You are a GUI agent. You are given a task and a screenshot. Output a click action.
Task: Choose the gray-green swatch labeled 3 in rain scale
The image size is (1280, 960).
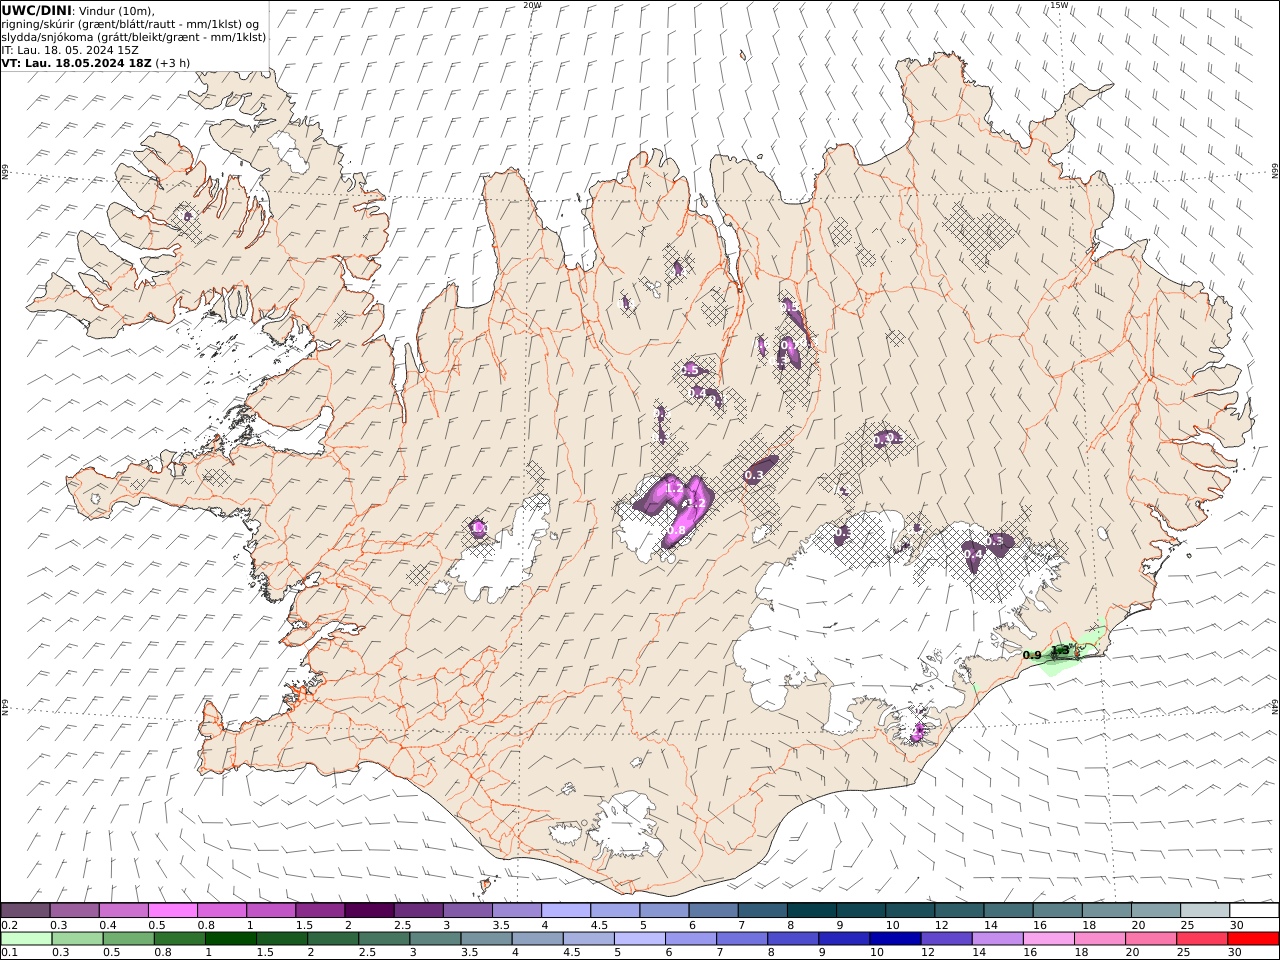[435, 938]
